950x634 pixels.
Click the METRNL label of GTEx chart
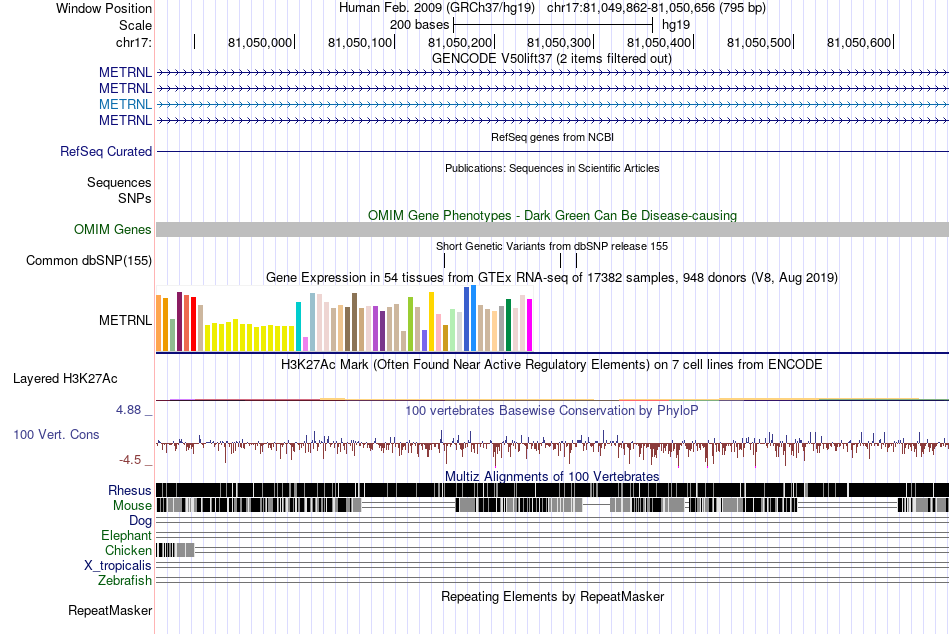click(125, 320)
